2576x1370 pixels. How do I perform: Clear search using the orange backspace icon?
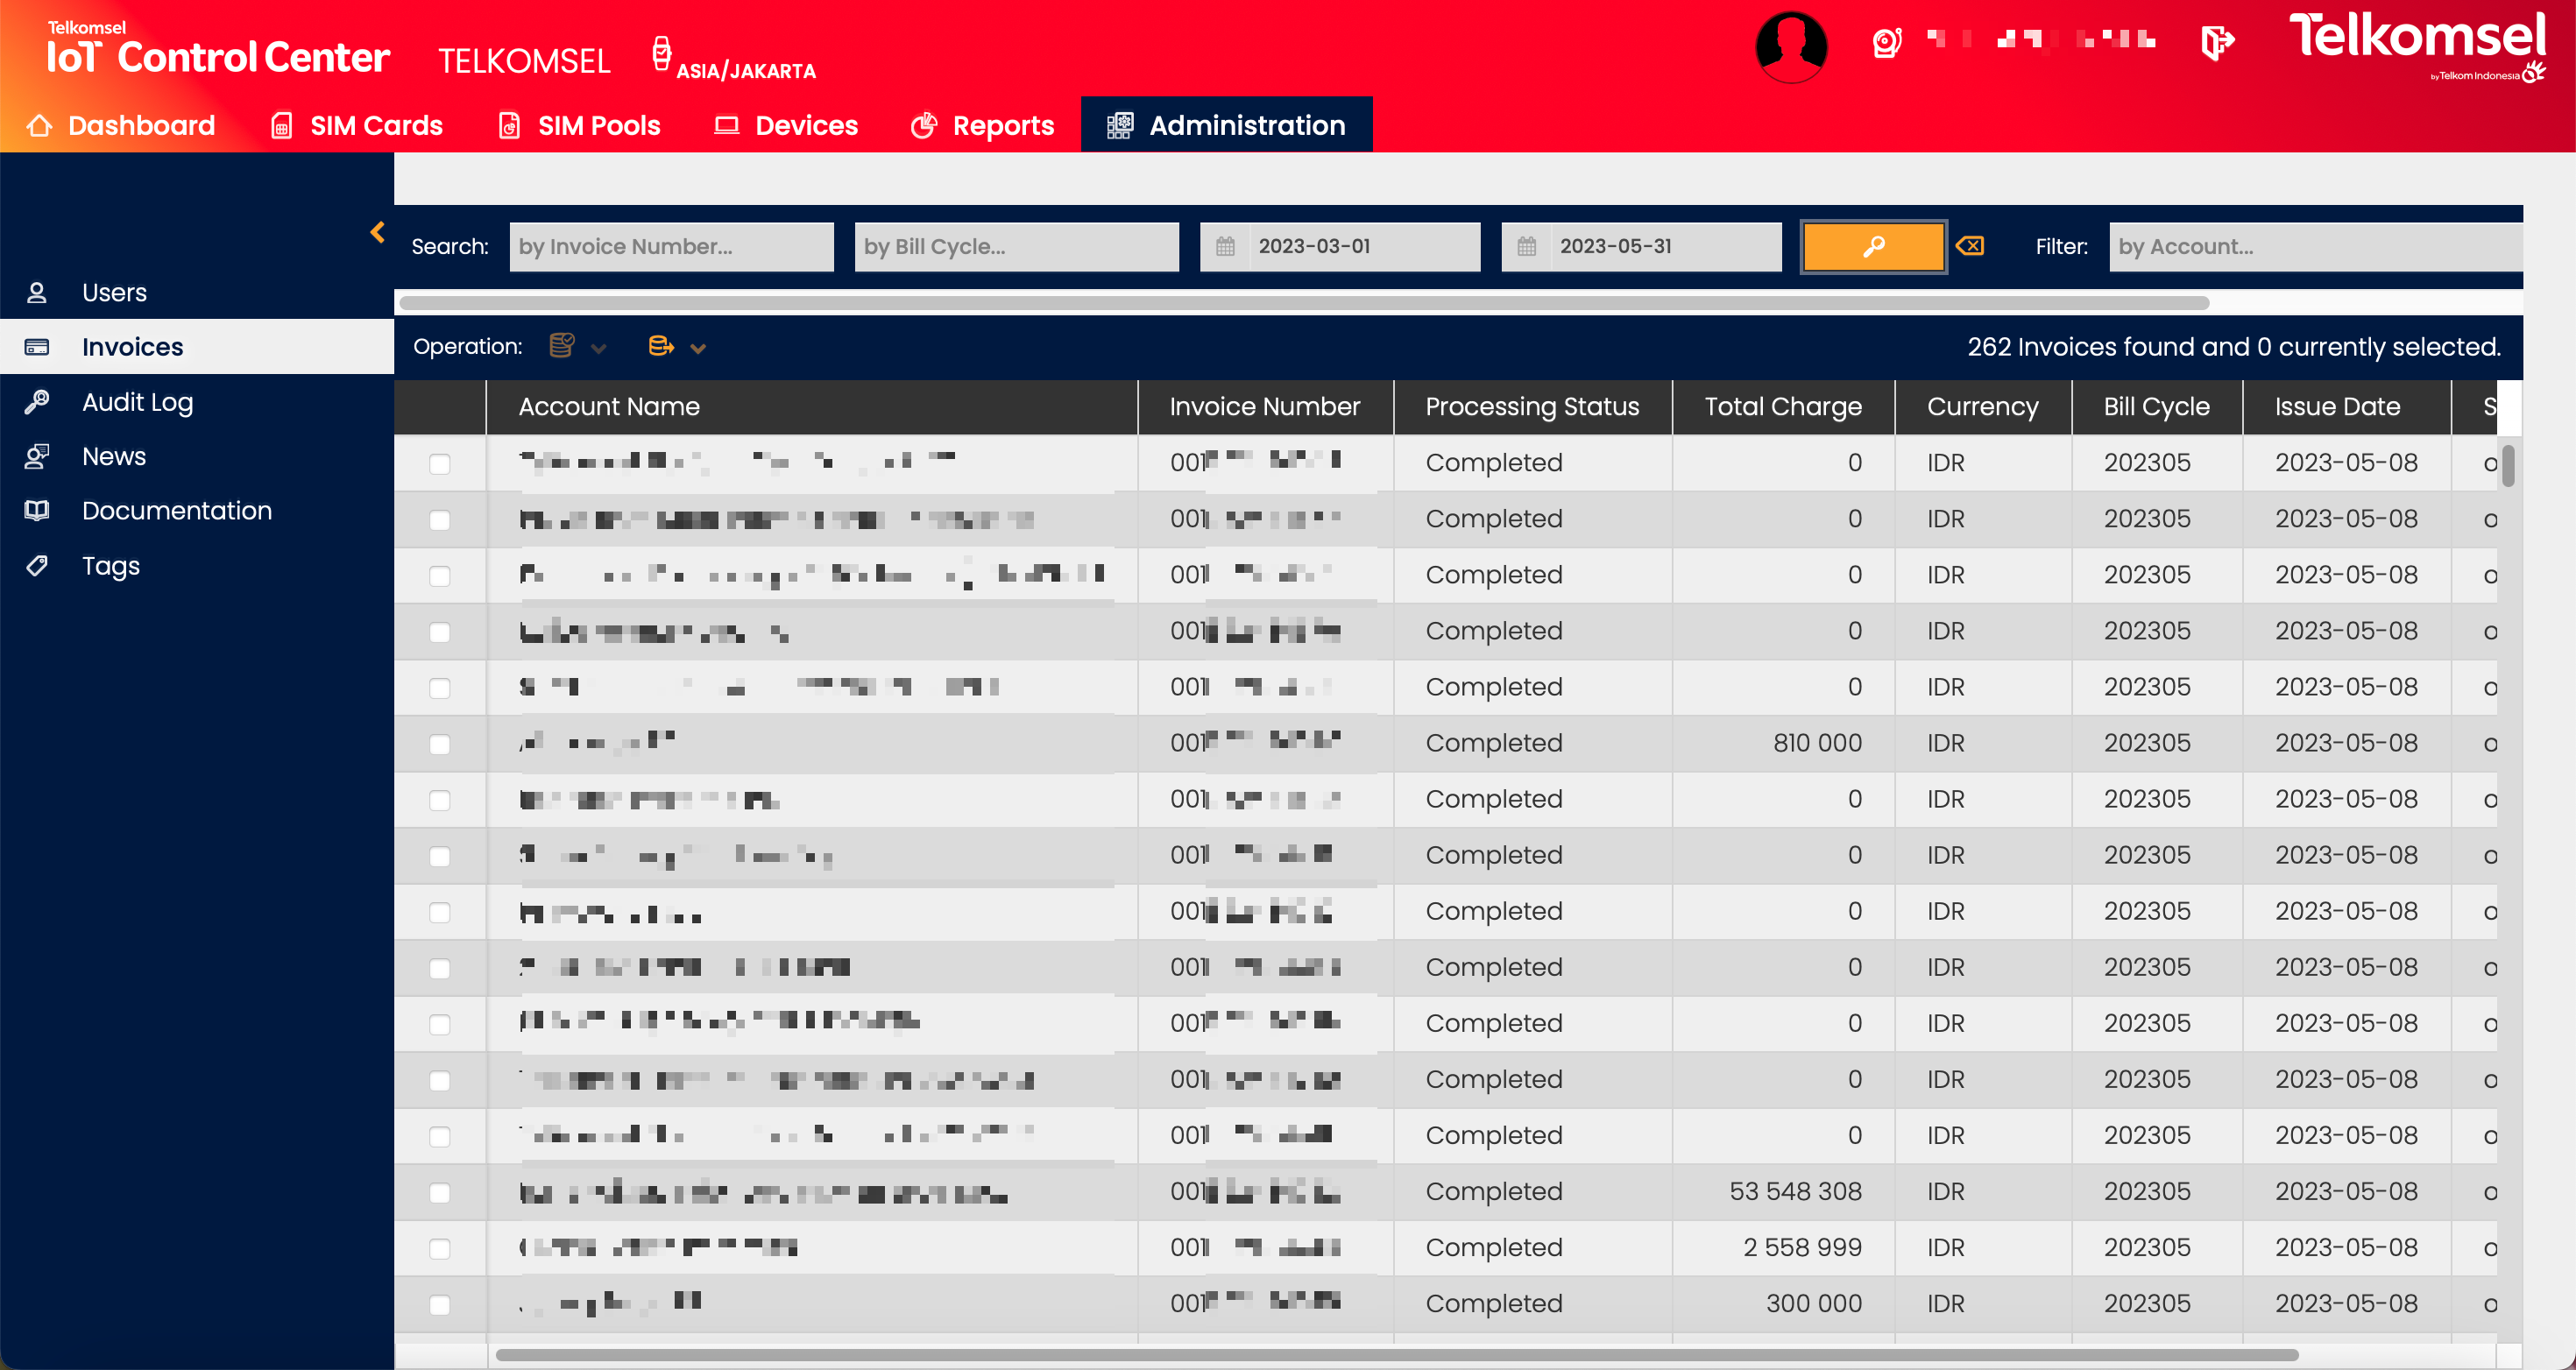pyautogui.click(x=1969, y=246)
